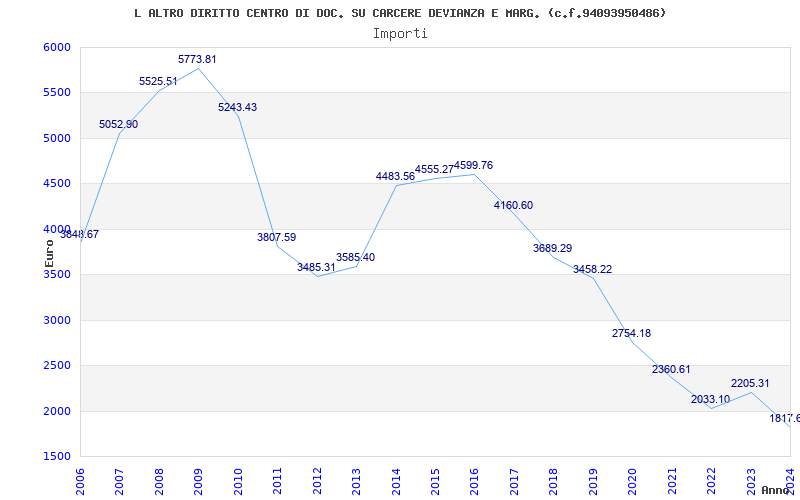Click the data label 2754.18
The image size is (800, 500).
click(x=632, y=333)
